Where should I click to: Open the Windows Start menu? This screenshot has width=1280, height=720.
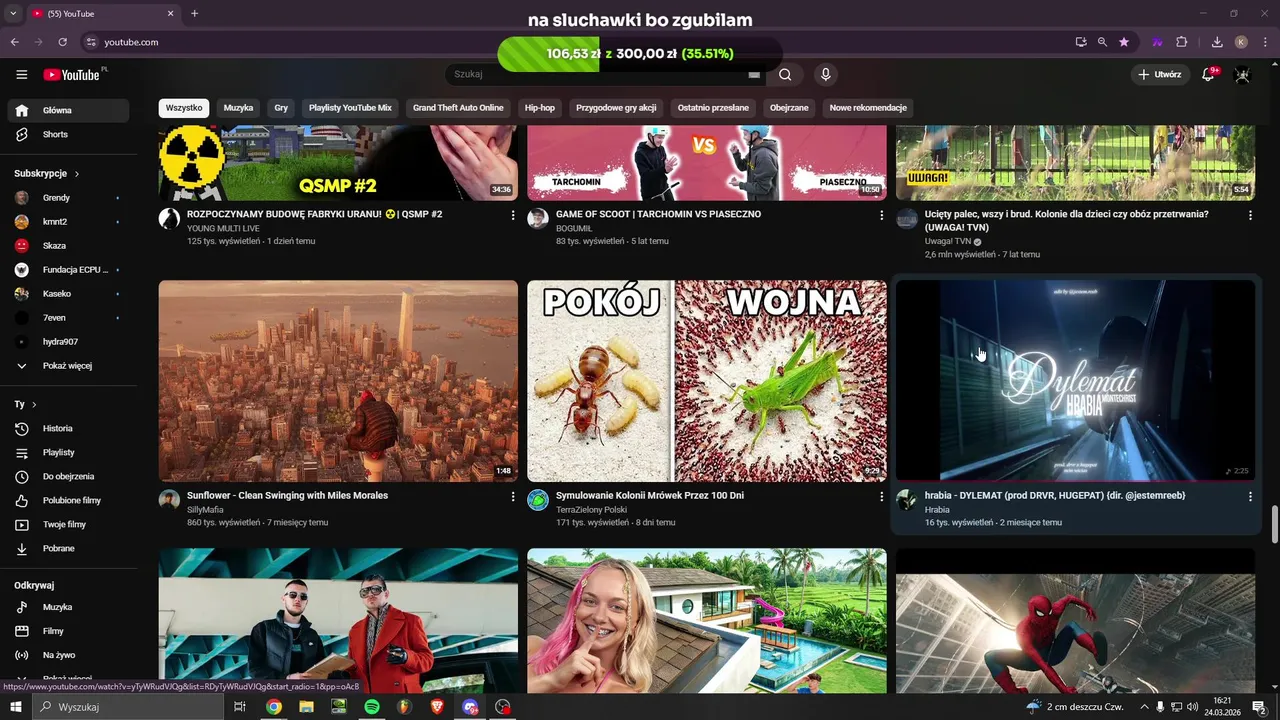(x=16, y=707)
